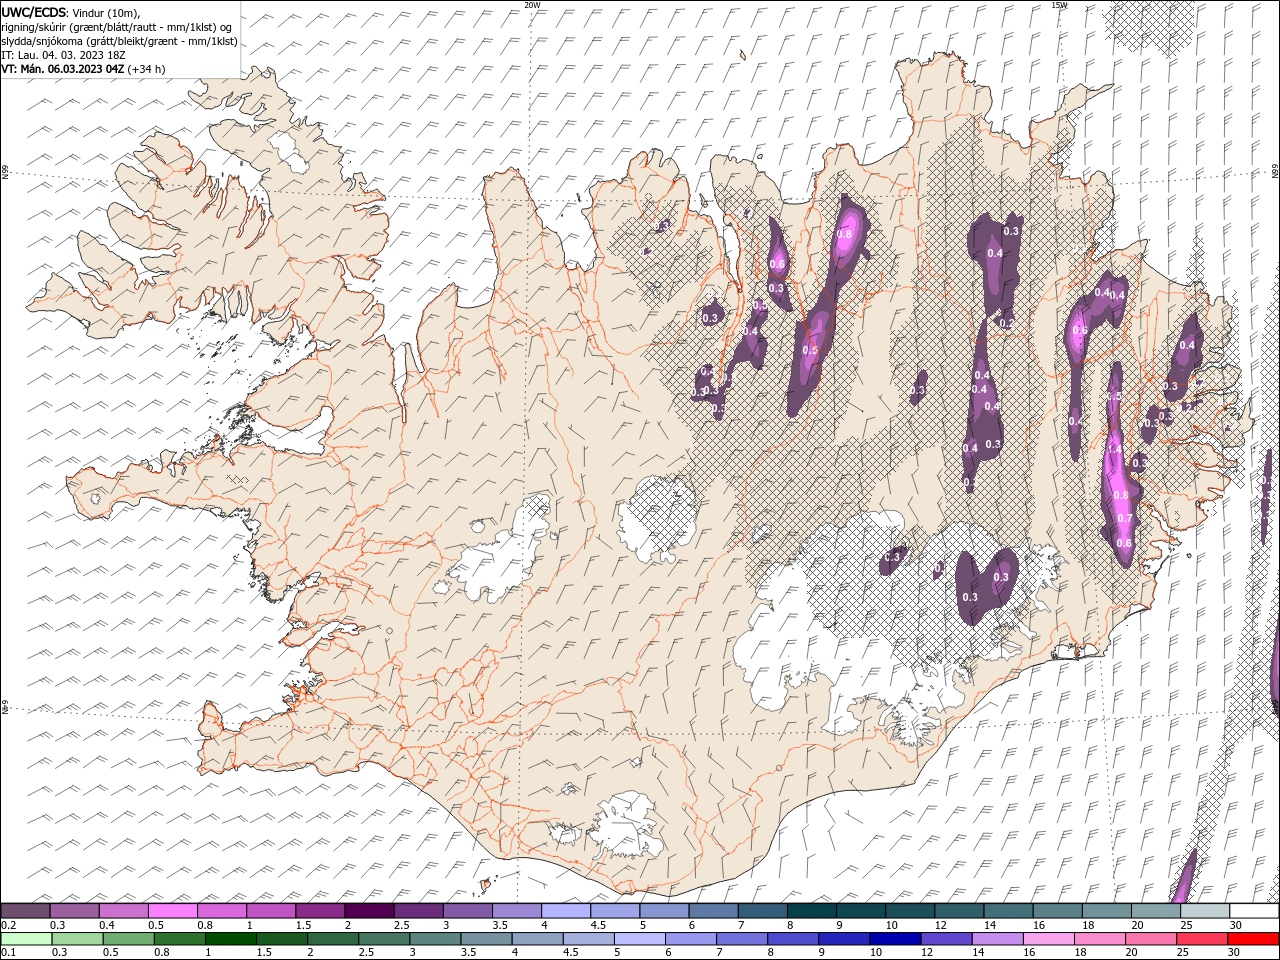Click lower legend swatch between 0.1 and 0.3
The height and width of the screenshot is (960, 1280).
[x=26, y=939]
